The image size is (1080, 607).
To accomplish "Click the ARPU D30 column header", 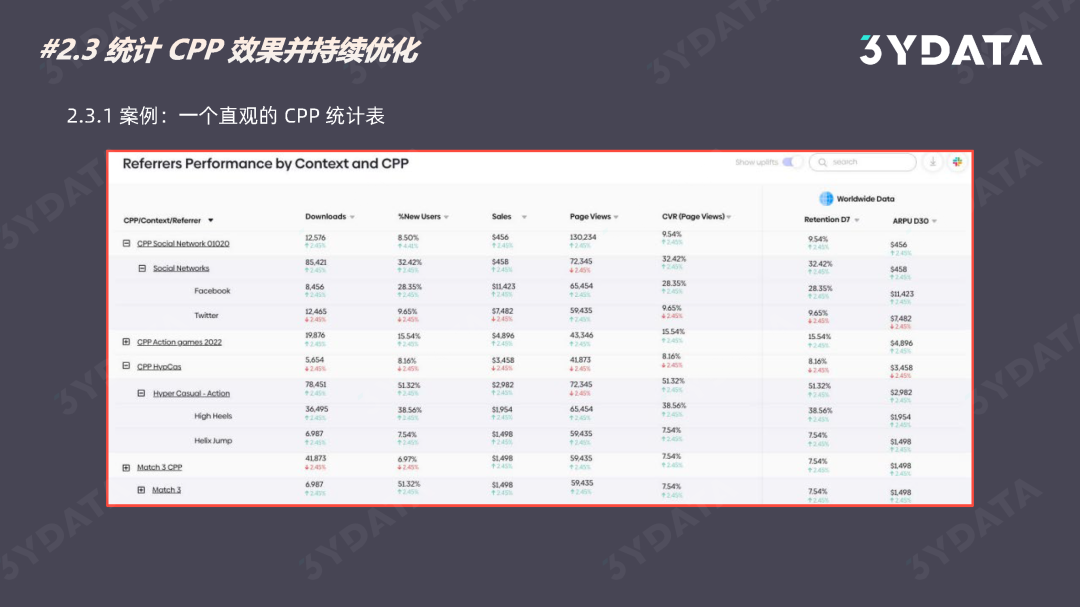I will coord(911,221).
